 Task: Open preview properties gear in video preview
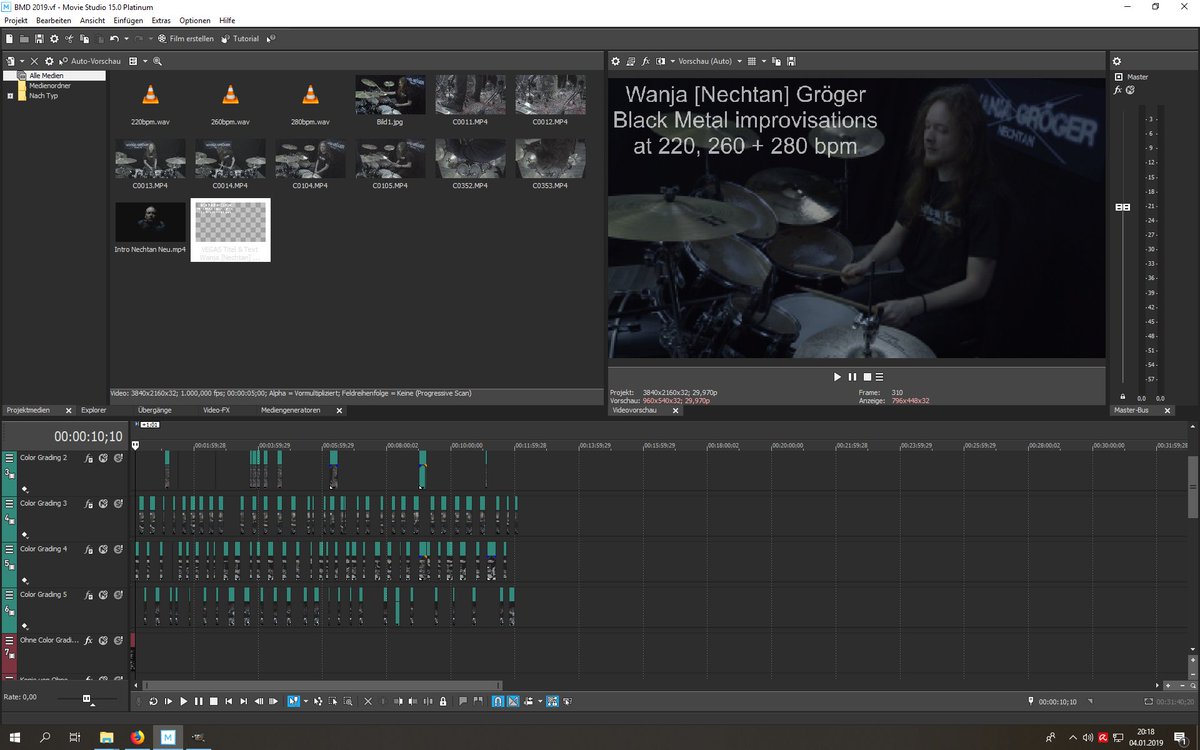point(616,61)
